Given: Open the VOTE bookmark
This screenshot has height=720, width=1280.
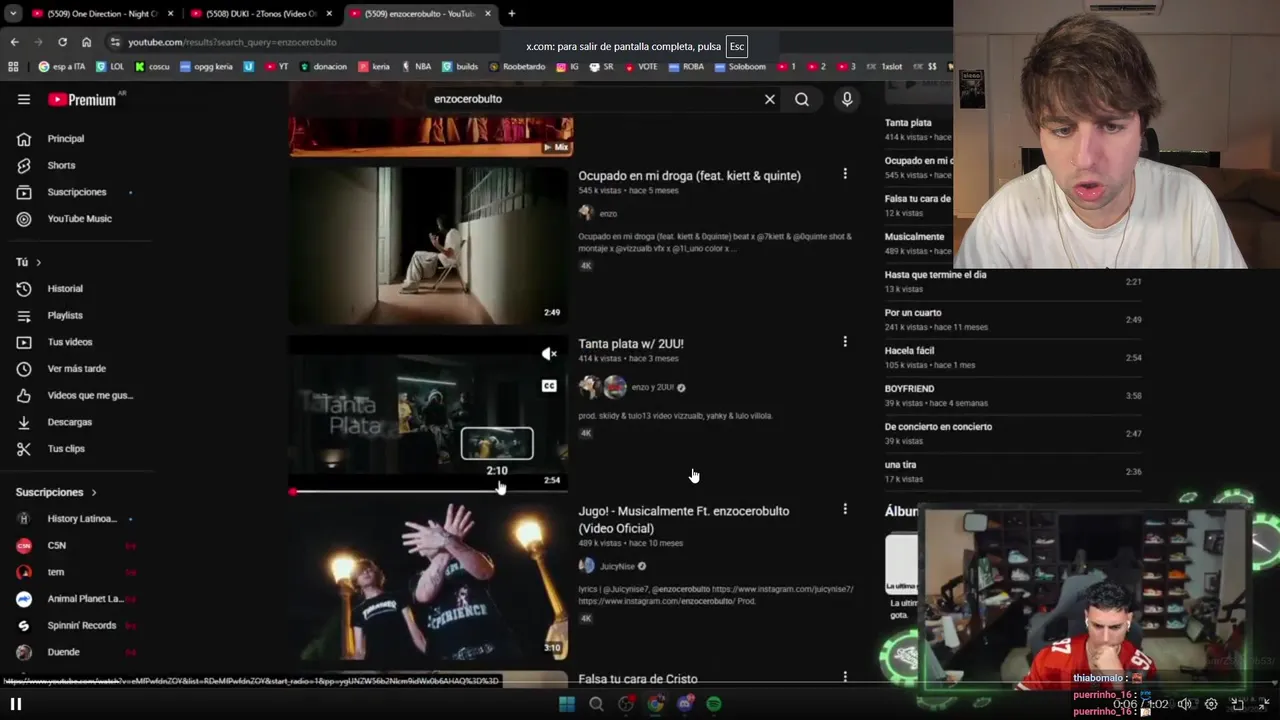Looking at the screenshot, I should tap(641, 67).
